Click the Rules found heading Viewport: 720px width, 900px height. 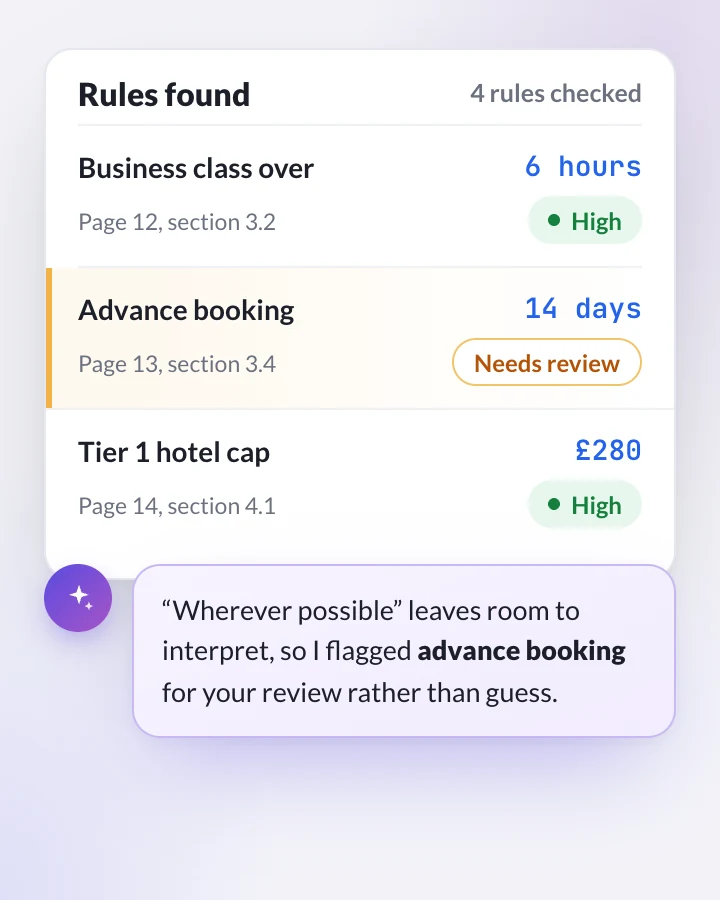click(x=164, y=95)
